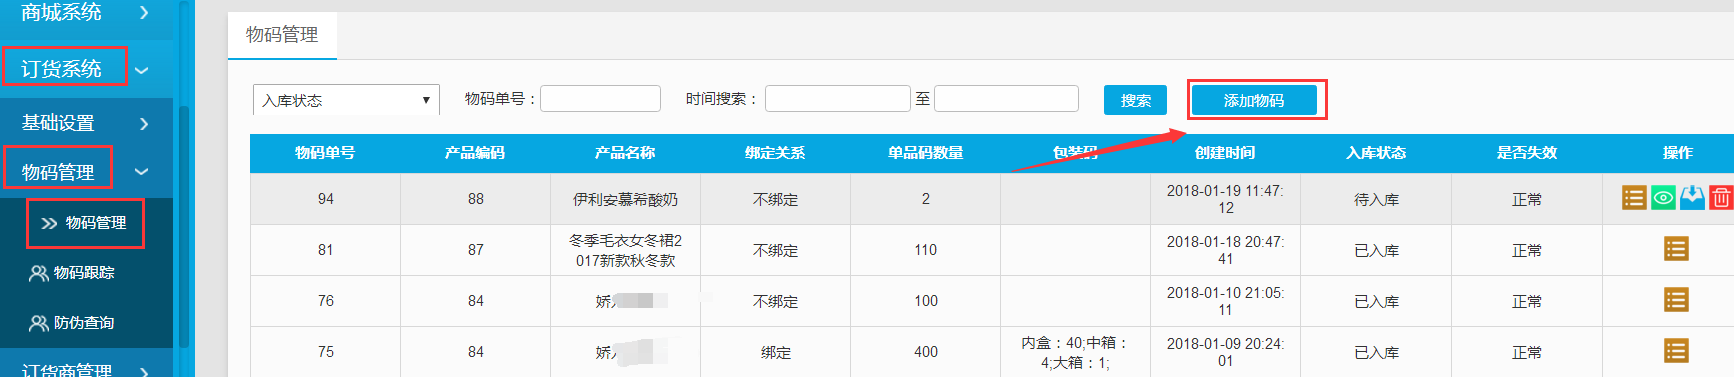Open the 订货商管理 menu

[67, 370]
